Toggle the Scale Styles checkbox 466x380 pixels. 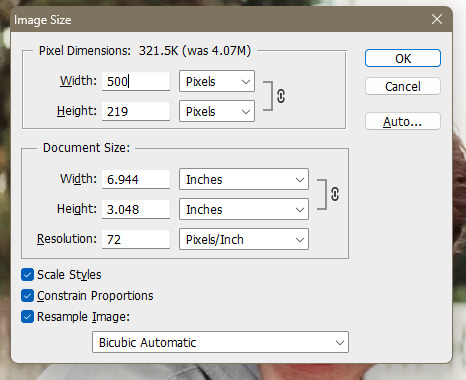point(27,275)
